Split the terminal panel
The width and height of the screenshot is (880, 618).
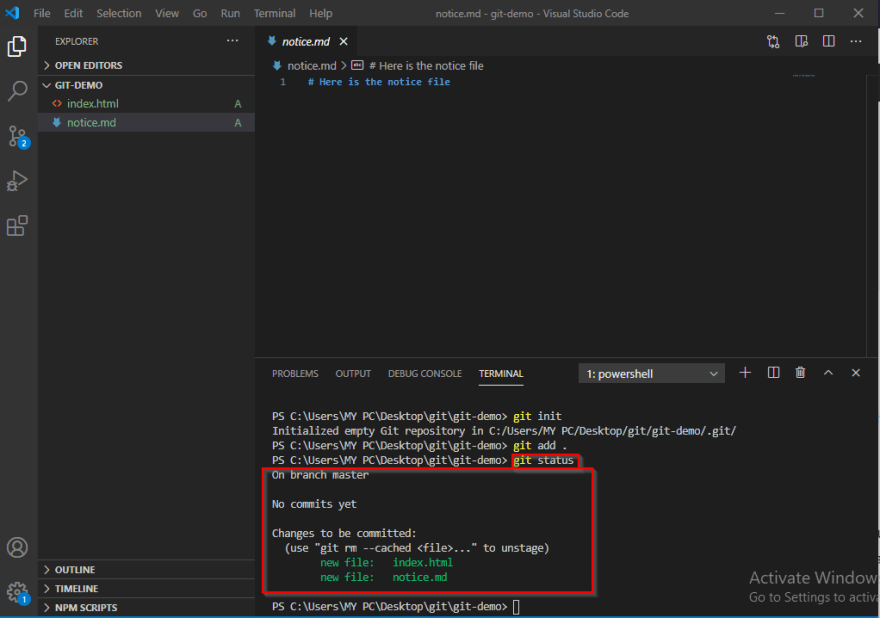click(773, 373)
